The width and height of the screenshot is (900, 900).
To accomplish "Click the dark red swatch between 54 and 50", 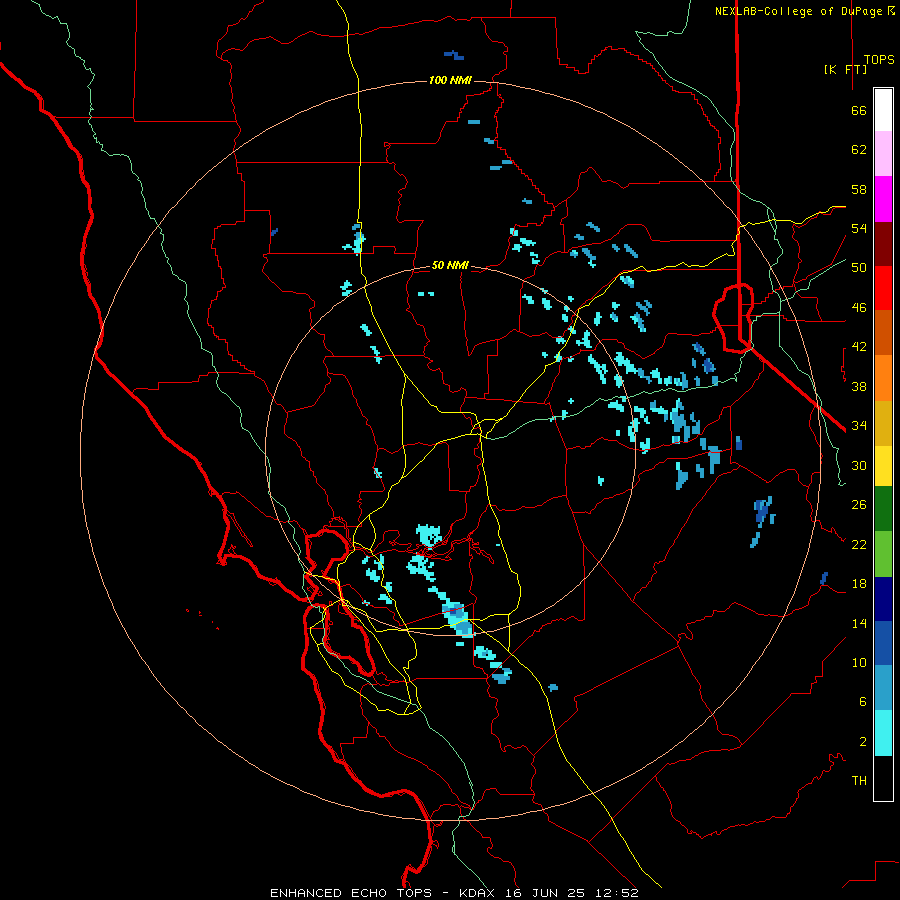I will 883,244.
